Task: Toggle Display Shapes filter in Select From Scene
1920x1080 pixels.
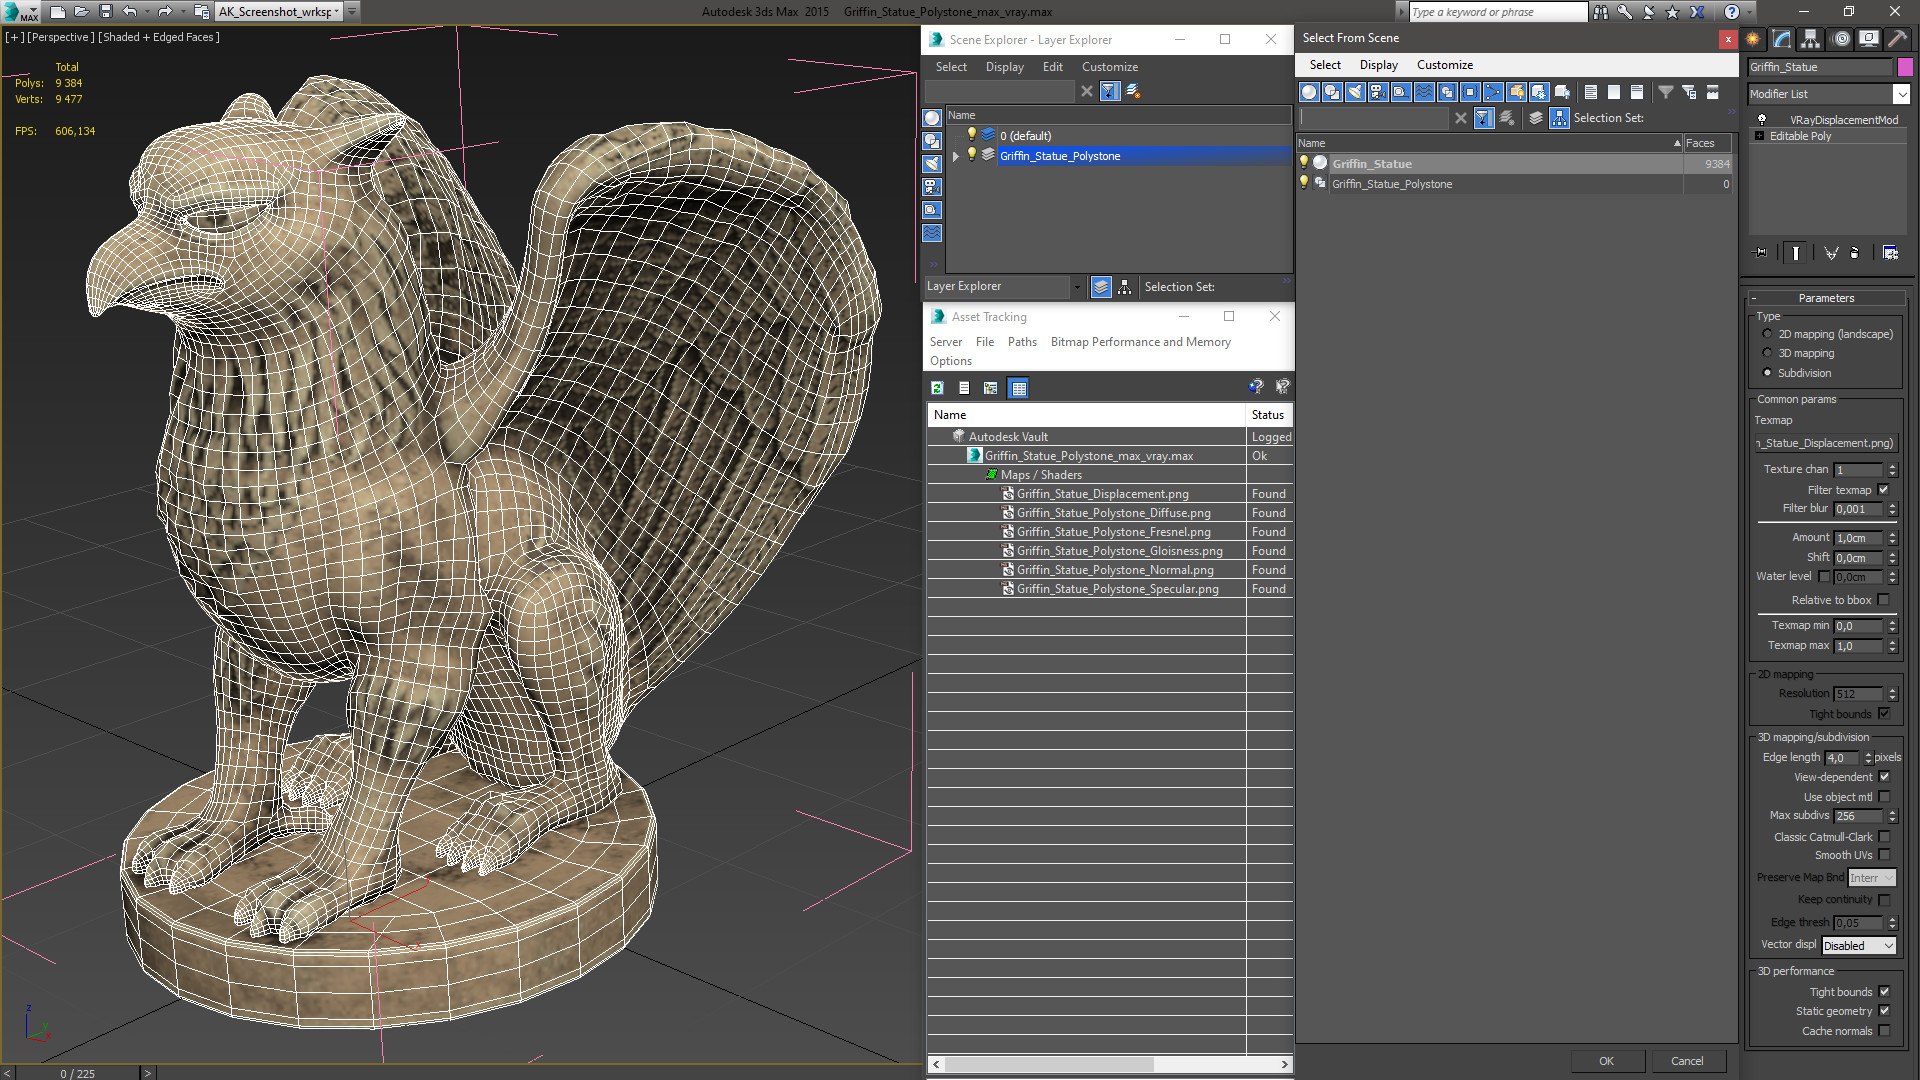Action: [x=1332, y=92]
